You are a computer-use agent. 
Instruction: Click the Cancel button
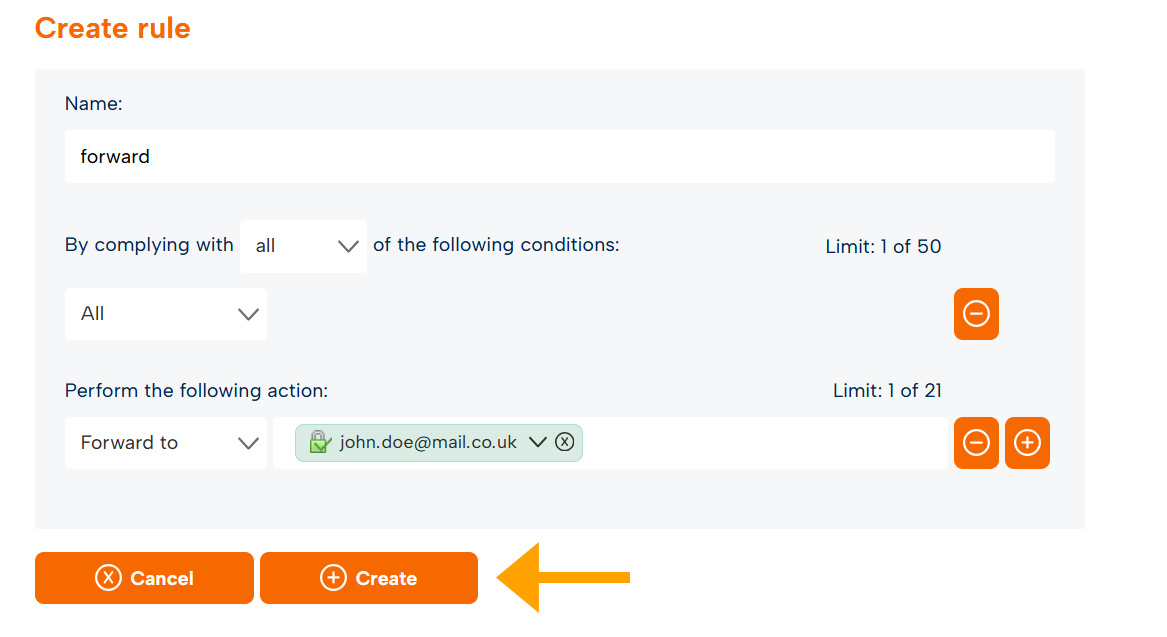[144, 577]
